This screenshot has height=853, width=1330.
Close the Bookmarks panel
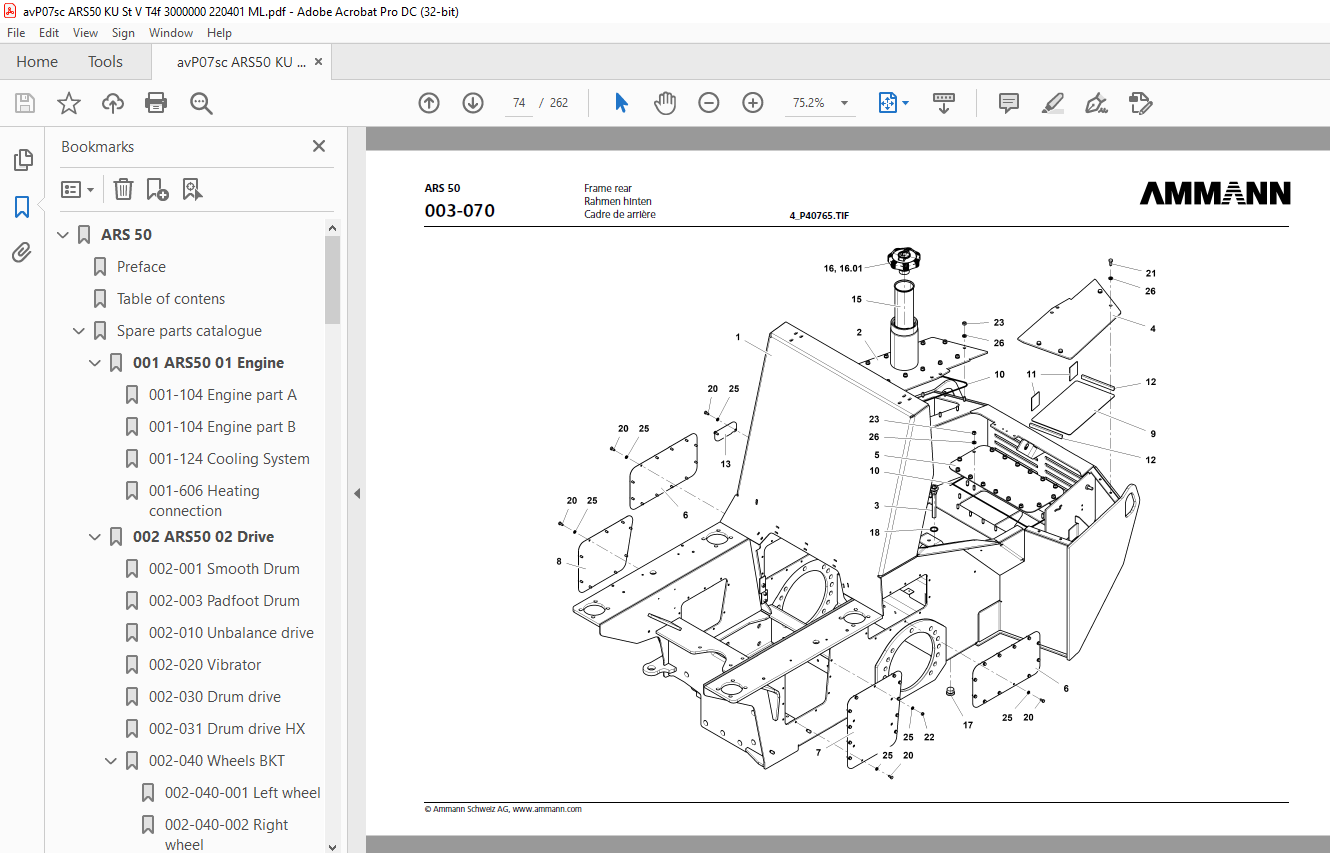tap(319, 146)
